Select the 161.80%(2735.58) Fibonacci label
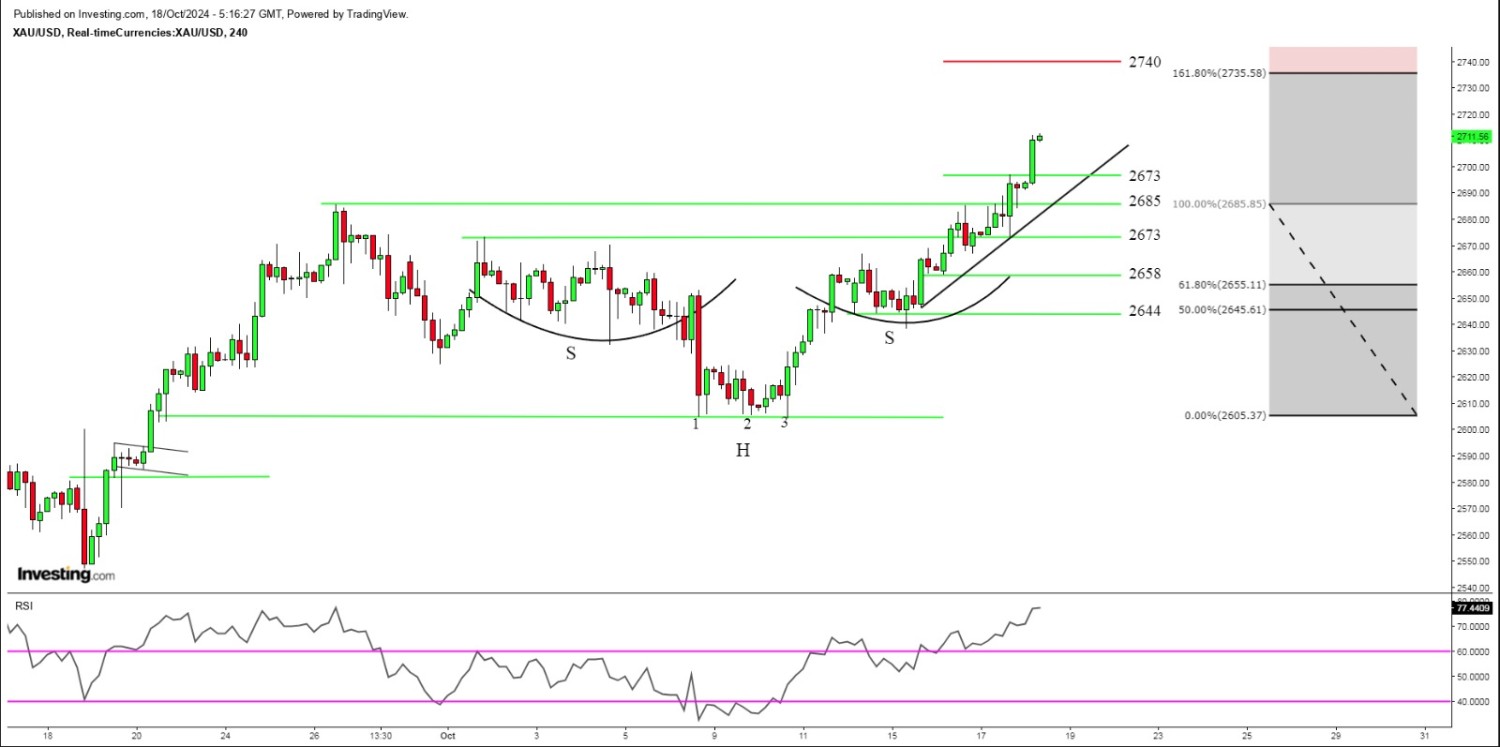 [1219, 73]
